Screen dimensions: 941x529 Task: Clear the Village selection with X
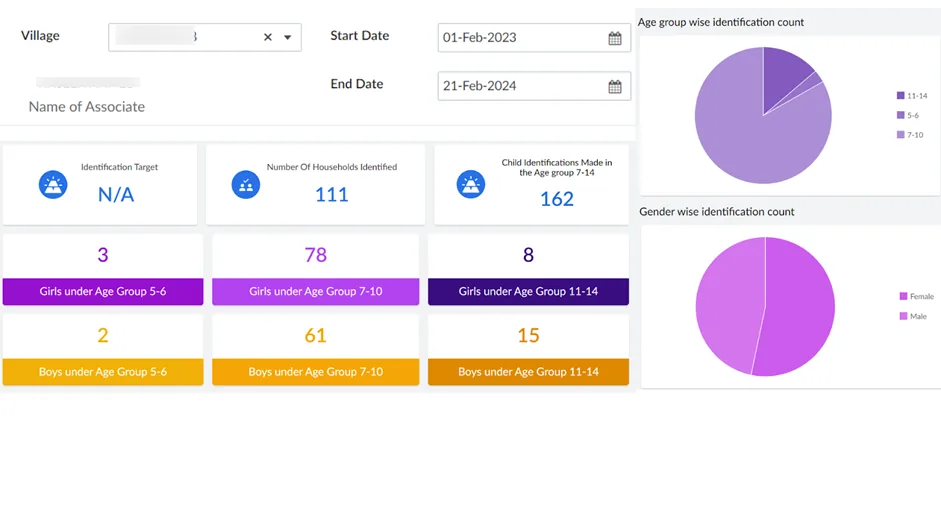(x=268, y=37)
